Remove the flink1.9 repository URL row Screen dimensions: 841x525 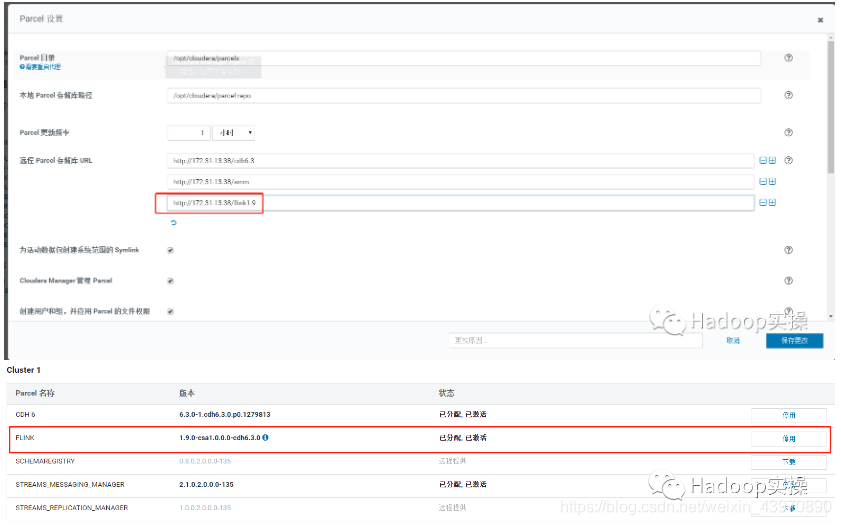click(763, 203)
